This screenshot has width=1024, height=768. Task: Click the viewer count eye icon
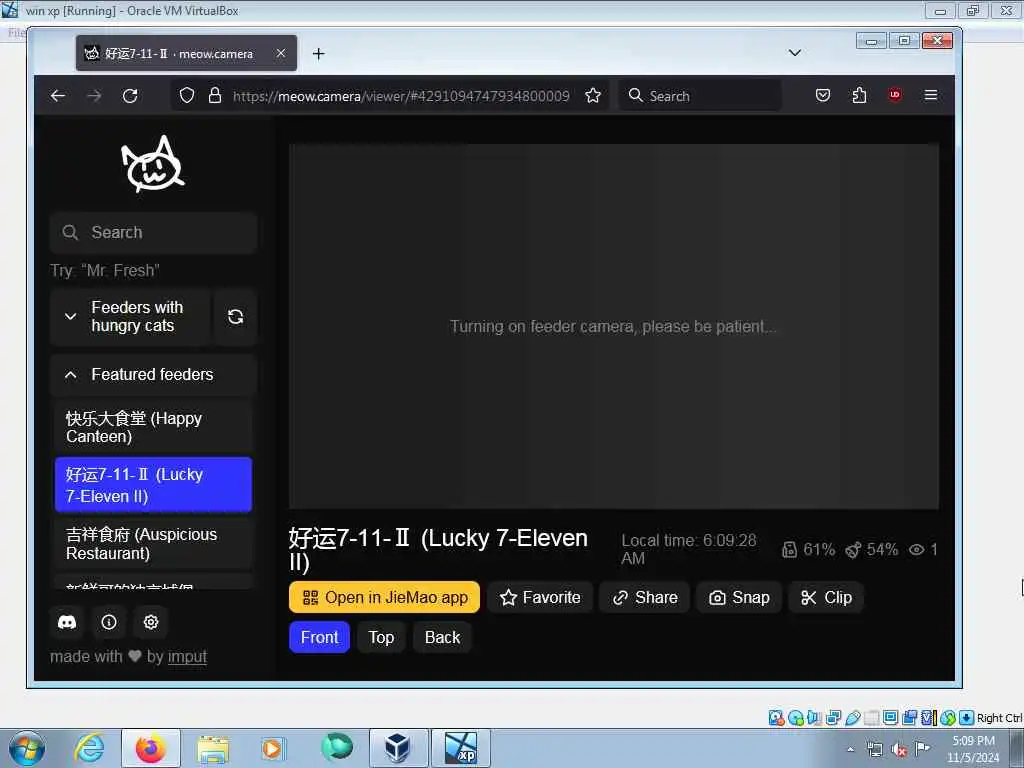pos(917,550)
